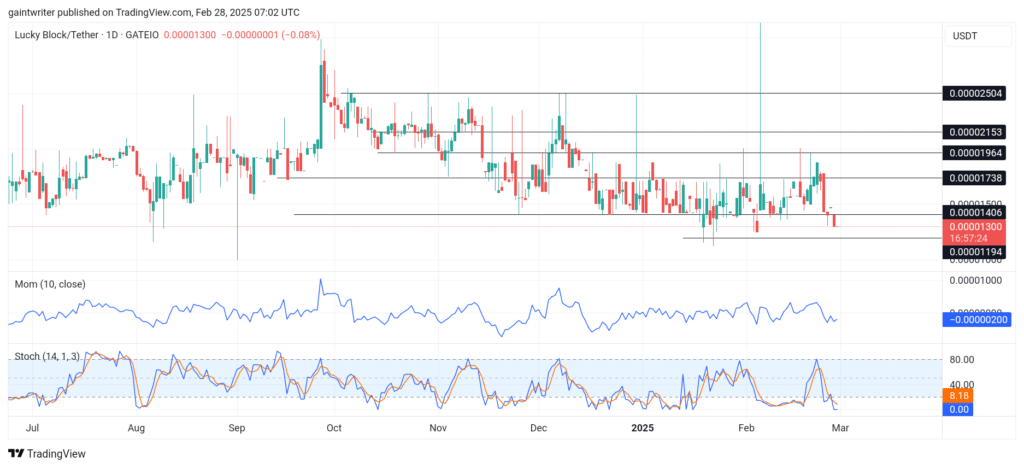Select the Stoch (14, 1, 3) indicator label
This screenshot has height=468, width=1024.
point(48,356)
